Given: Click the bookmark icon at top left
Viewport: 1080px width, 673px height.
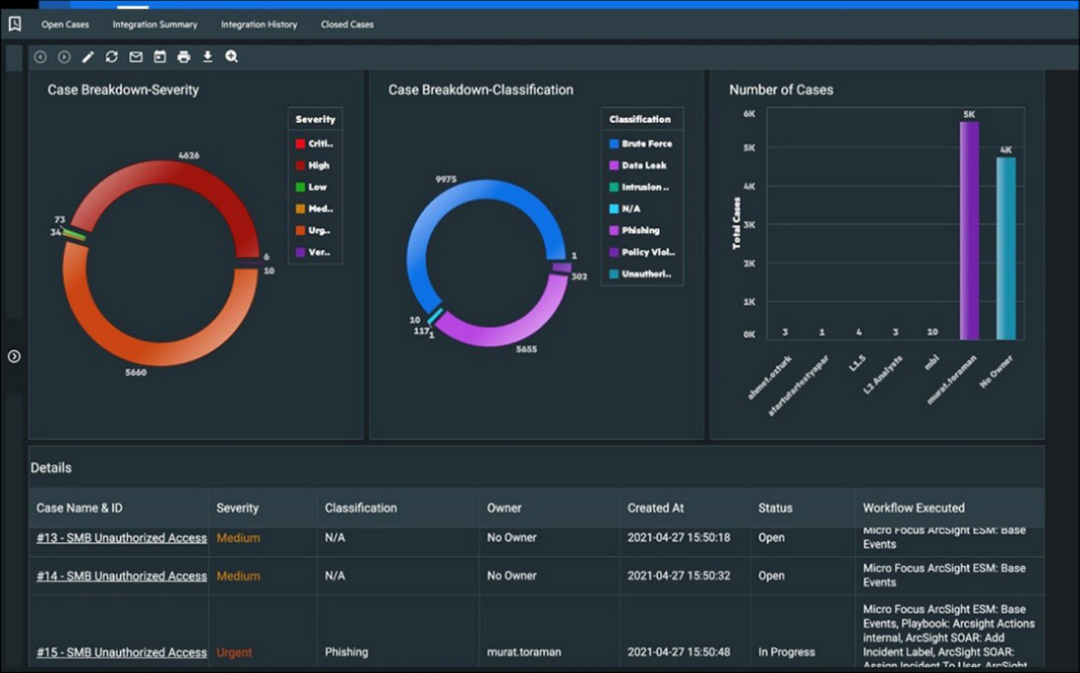Looking at the screenshot, I should coord(14,24).
